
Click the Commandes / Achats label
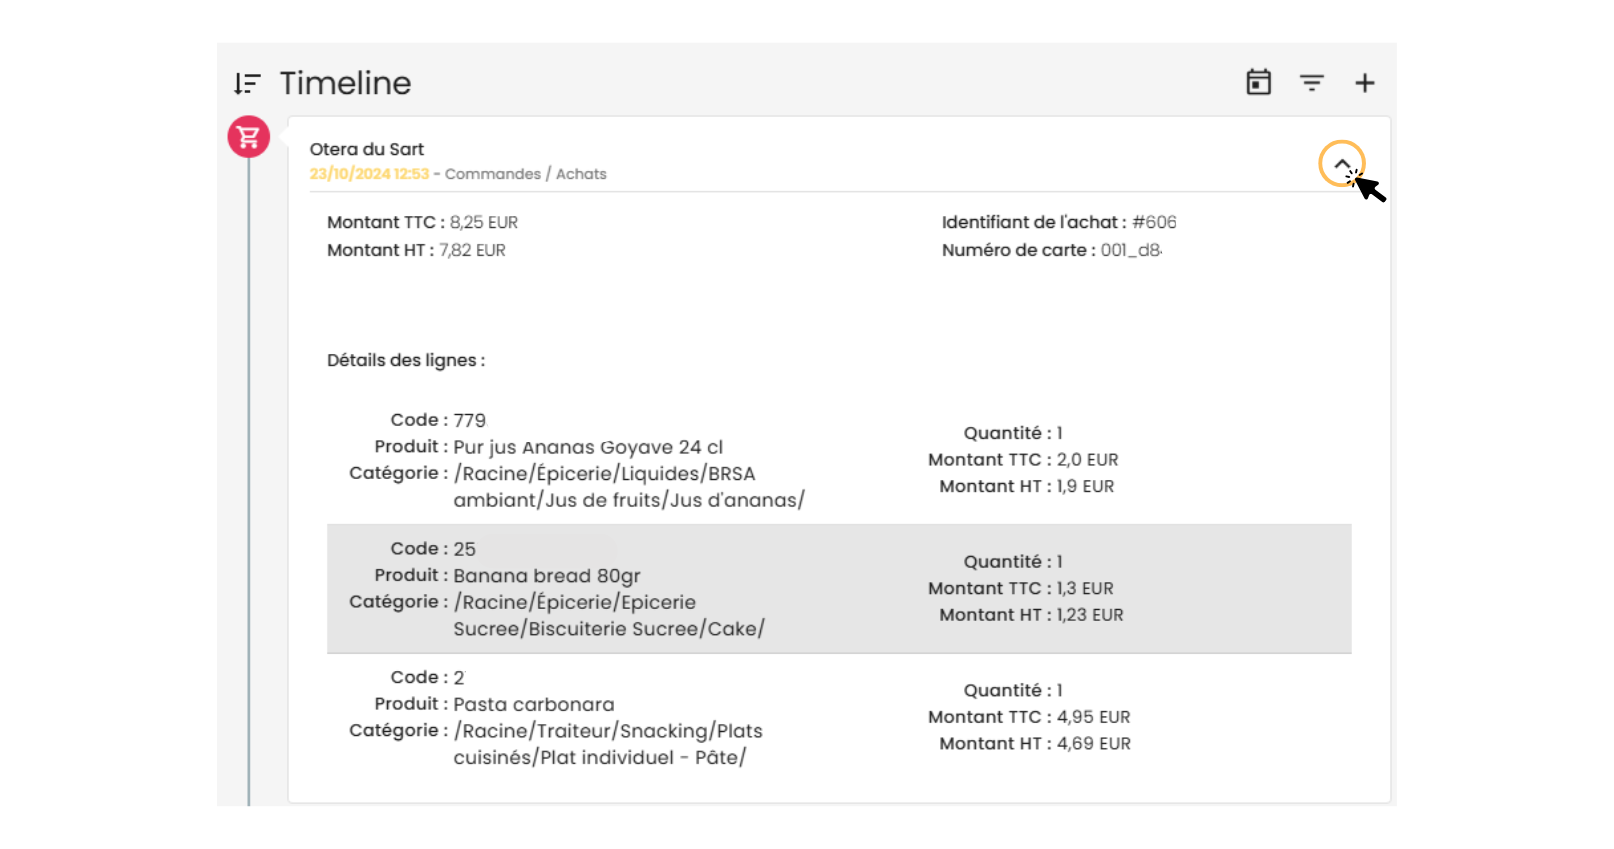pos(526,174)
